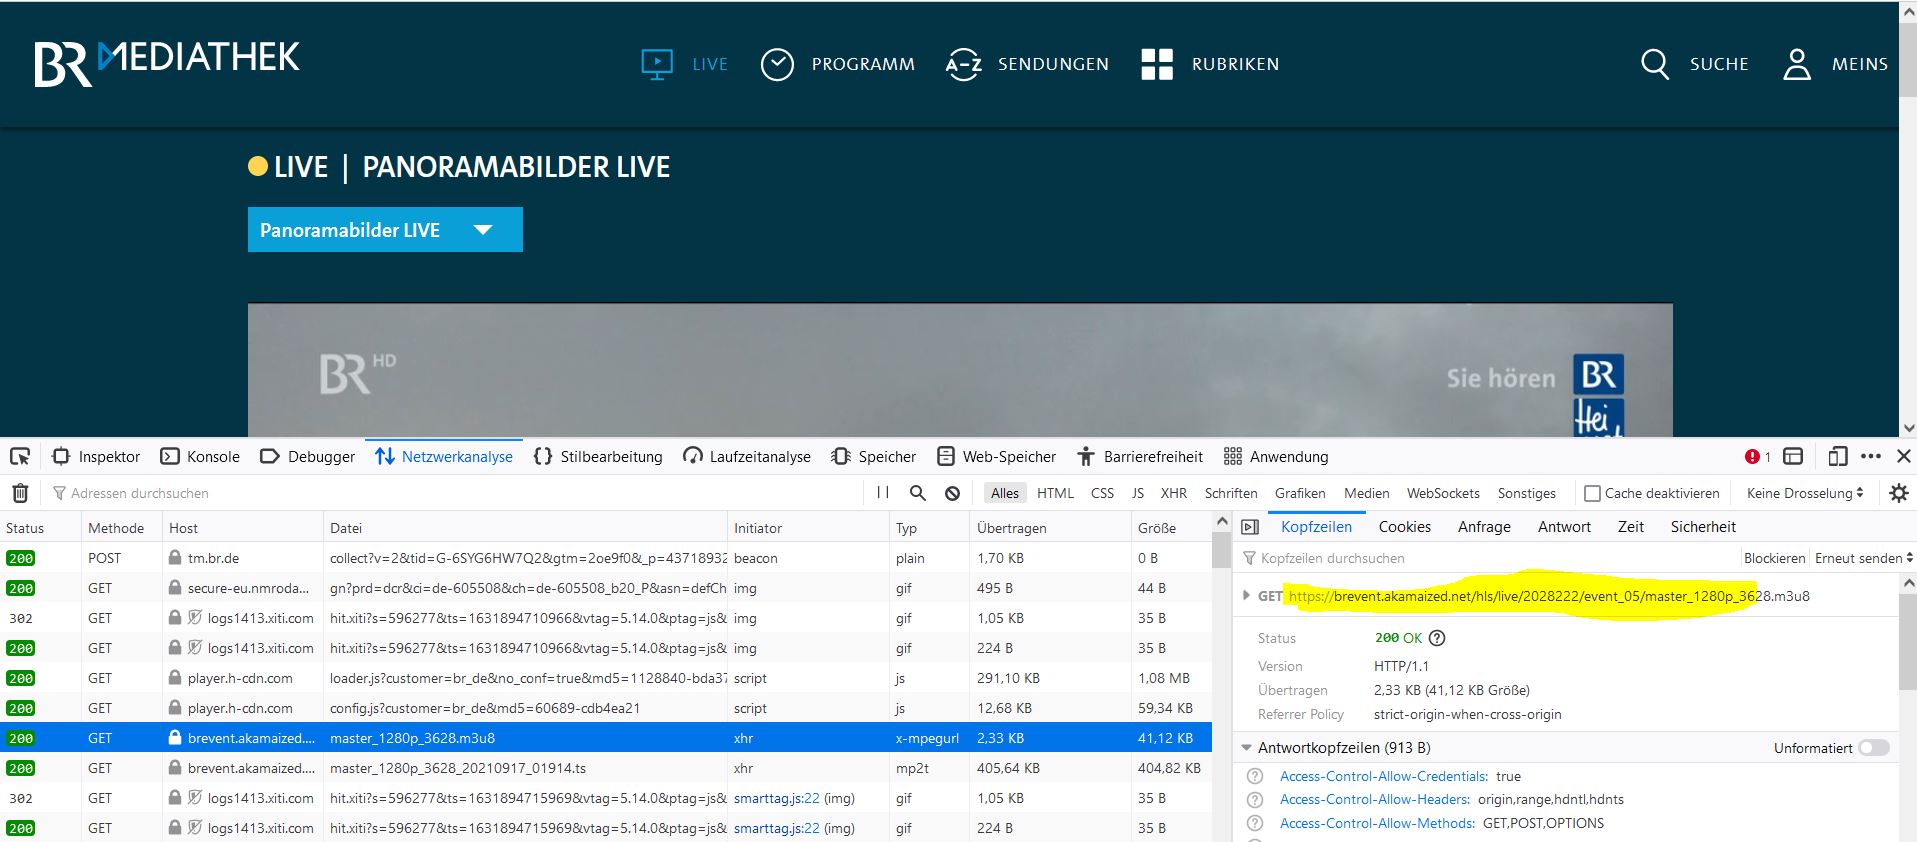This screenshot has height=842, width=1917.
Task: Click Kopfzeilen durchsuchen filter field
Action: 1488,558
